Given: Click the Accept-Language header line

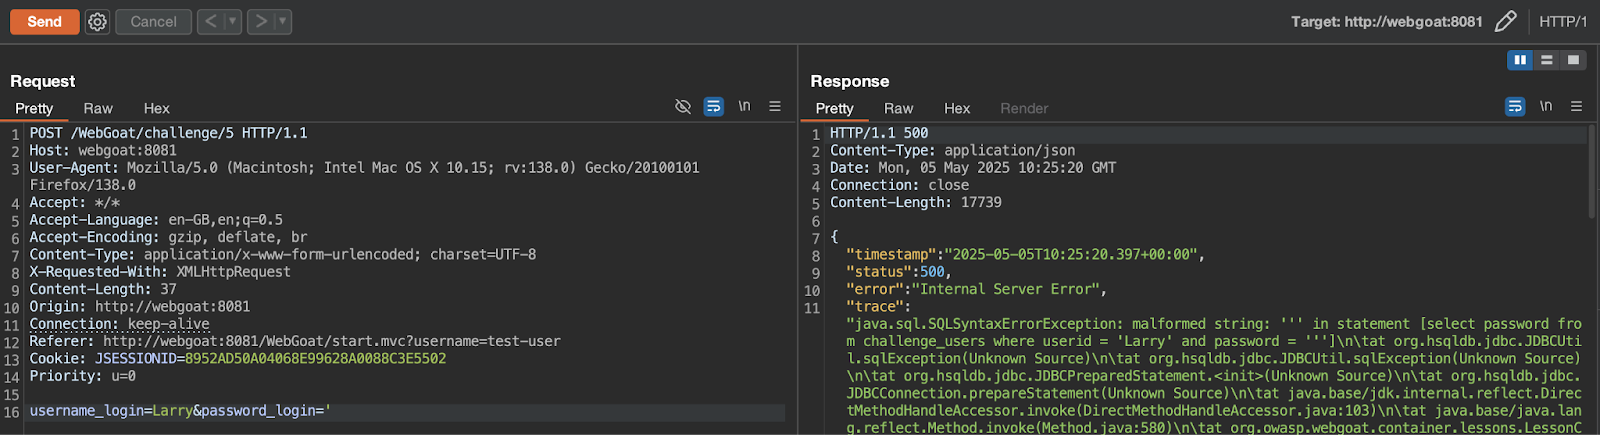Looking at the screenshot, I should click(156, 220).
